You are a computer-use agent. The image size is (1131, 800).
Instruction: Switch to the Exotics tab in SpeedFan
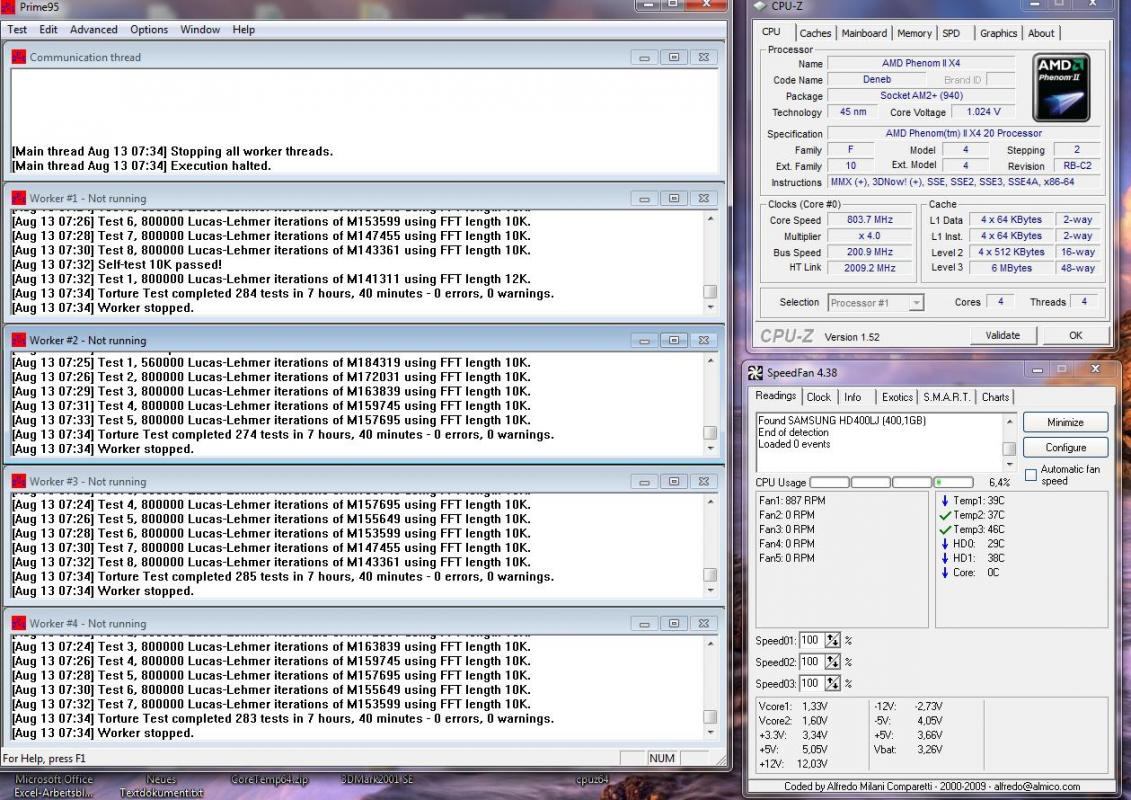coord(897,397)
